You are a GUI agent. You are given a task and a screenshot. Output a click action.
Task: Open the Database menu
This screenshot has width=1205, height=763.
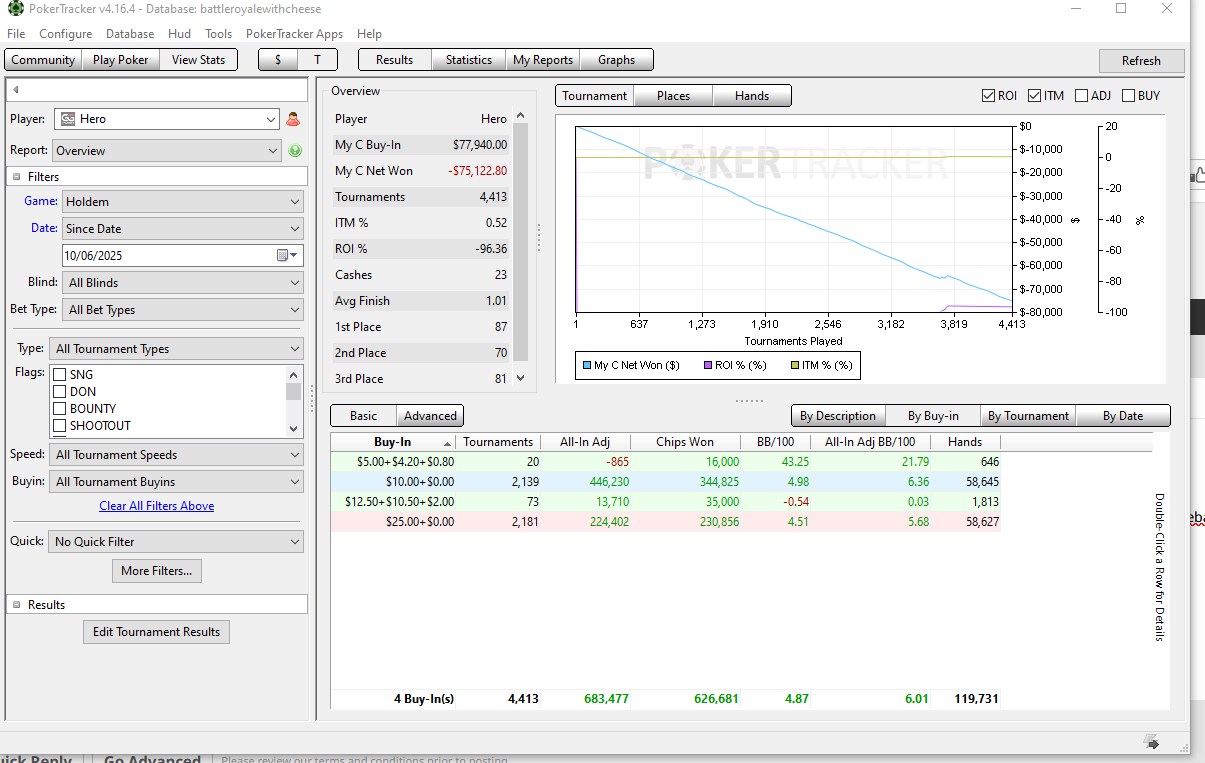(x=130, y=34)
